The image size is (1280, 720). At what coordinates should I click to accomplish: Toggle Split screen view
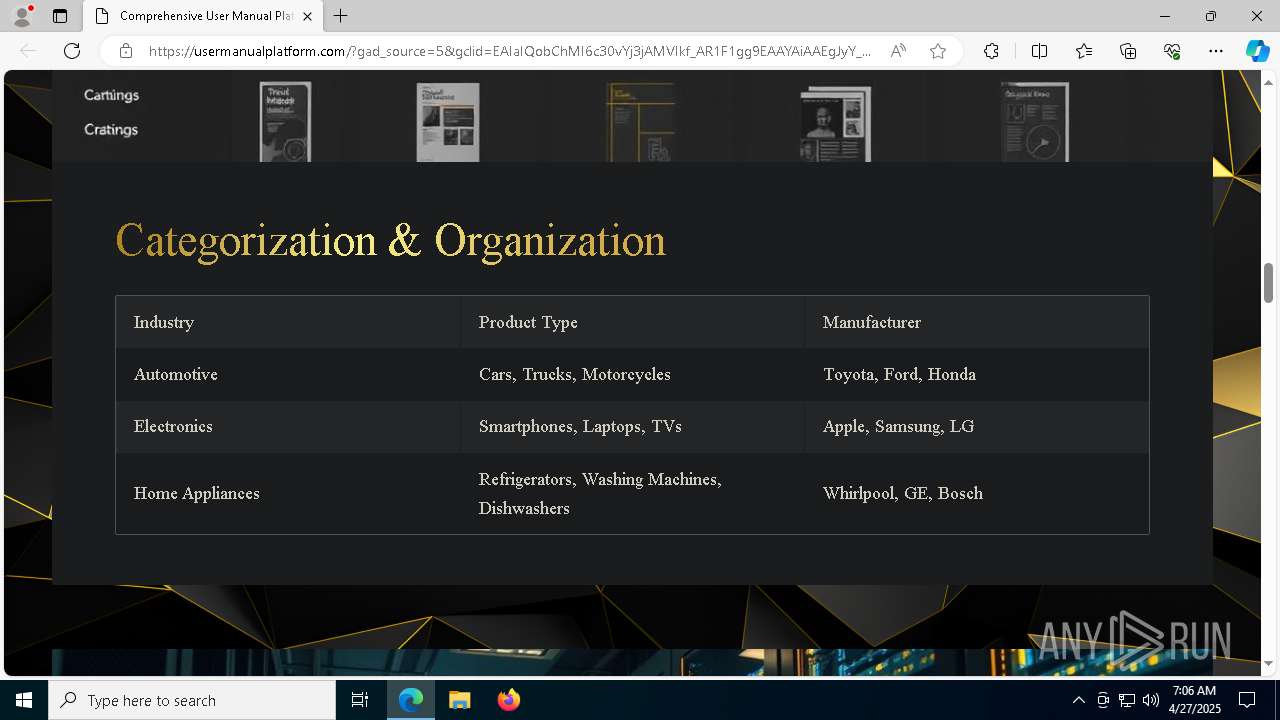(x=1039, y=51)
